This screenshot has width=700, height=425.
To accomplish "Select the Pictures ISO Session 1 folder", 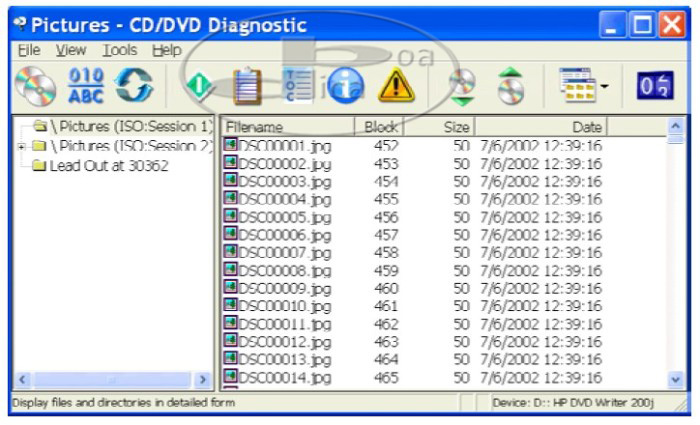I will pyautogui.click(x=125, y=127).
